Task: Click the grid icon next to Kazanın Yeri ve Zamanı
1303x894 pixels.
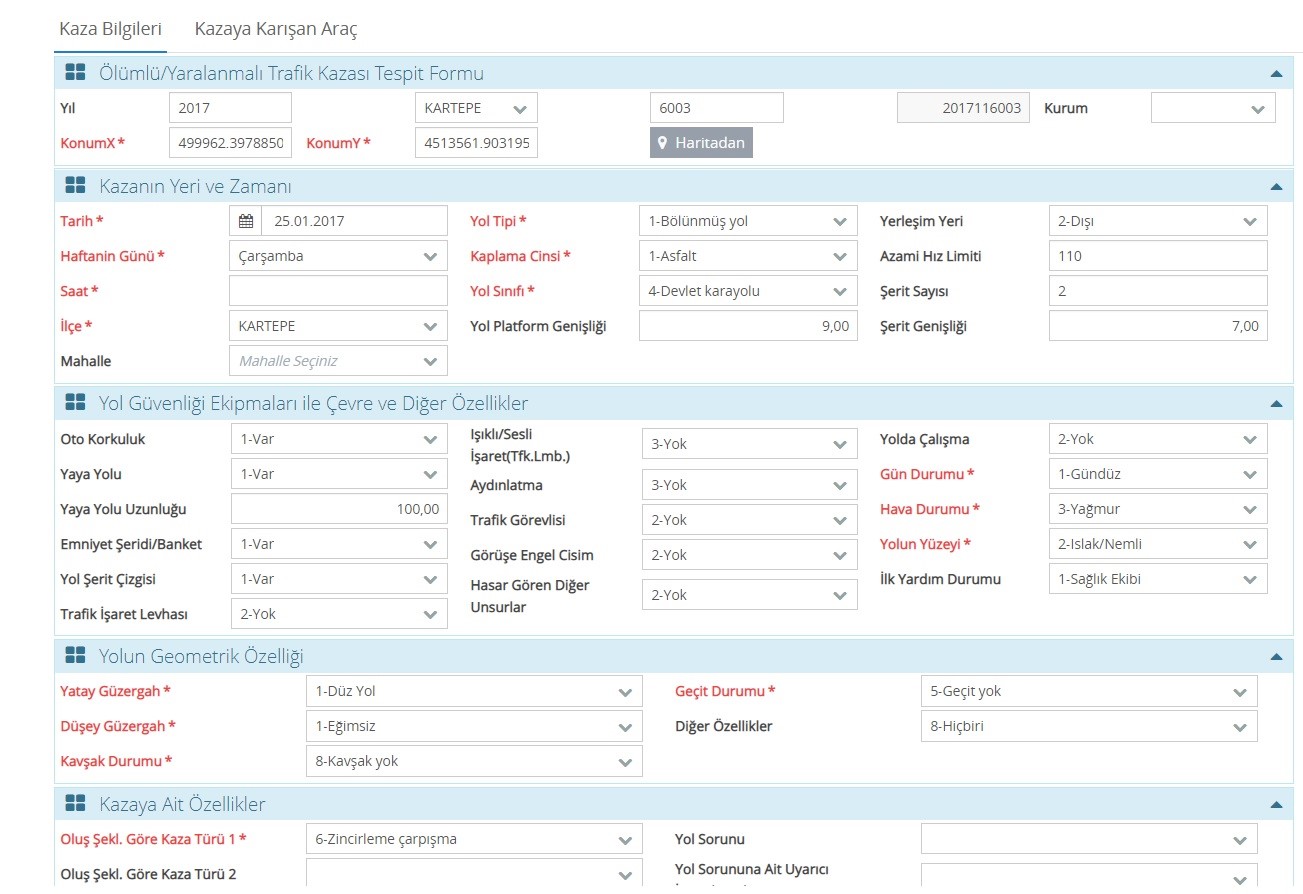Action: 75,186
